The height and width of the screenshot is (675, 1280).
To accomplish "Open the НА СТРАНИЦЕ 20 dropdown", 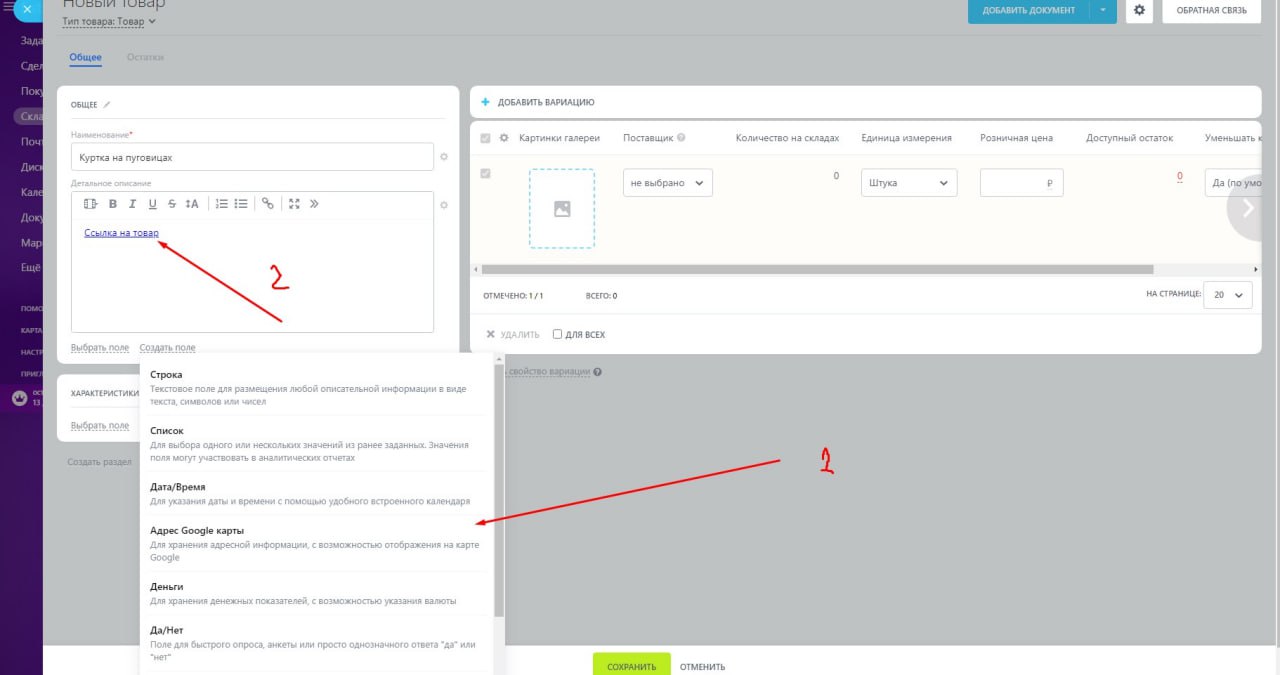I will 1228,295.
